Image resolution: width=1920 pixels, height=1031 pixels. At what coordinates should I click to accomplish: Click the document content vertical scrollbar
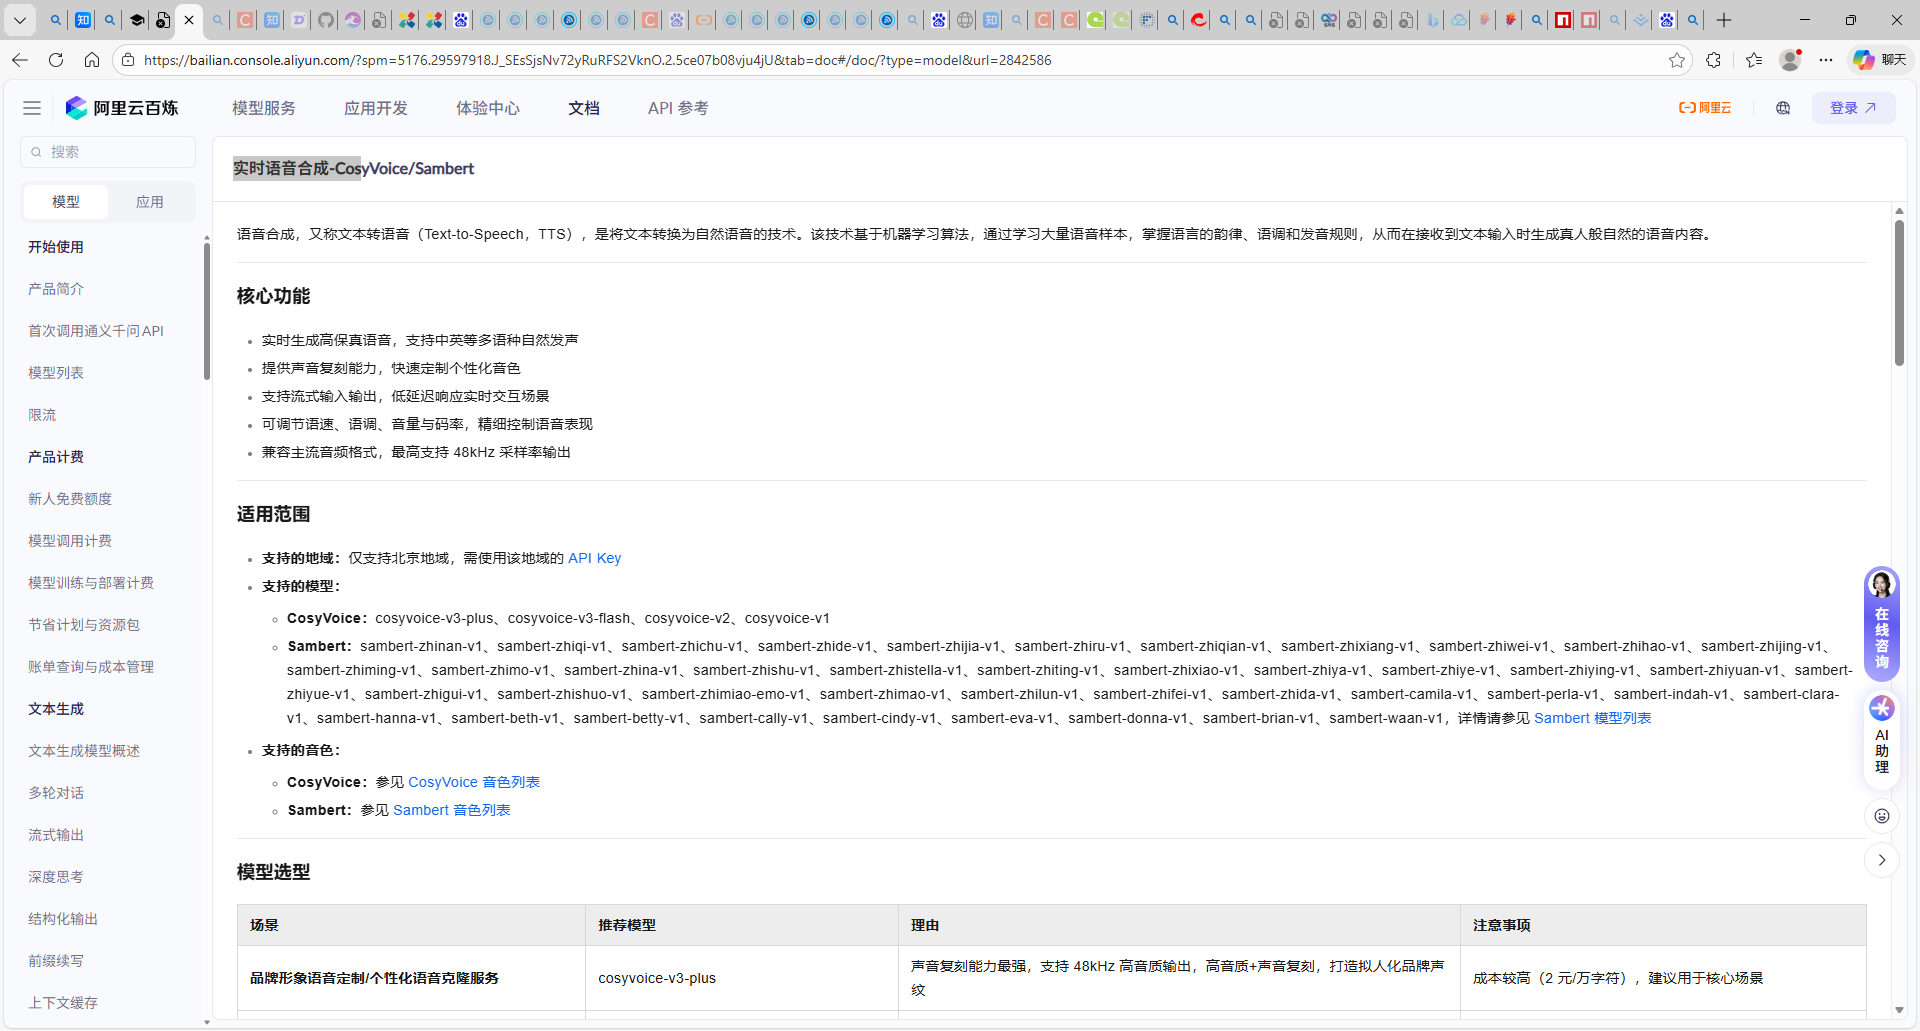click(x=1899, y=293)
